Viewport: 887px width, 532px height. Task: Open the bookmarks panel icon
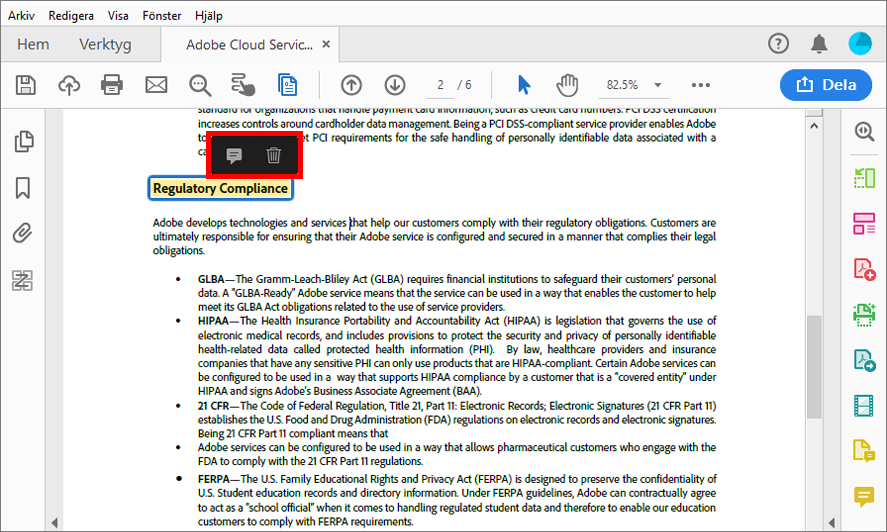tap(23, 188)
